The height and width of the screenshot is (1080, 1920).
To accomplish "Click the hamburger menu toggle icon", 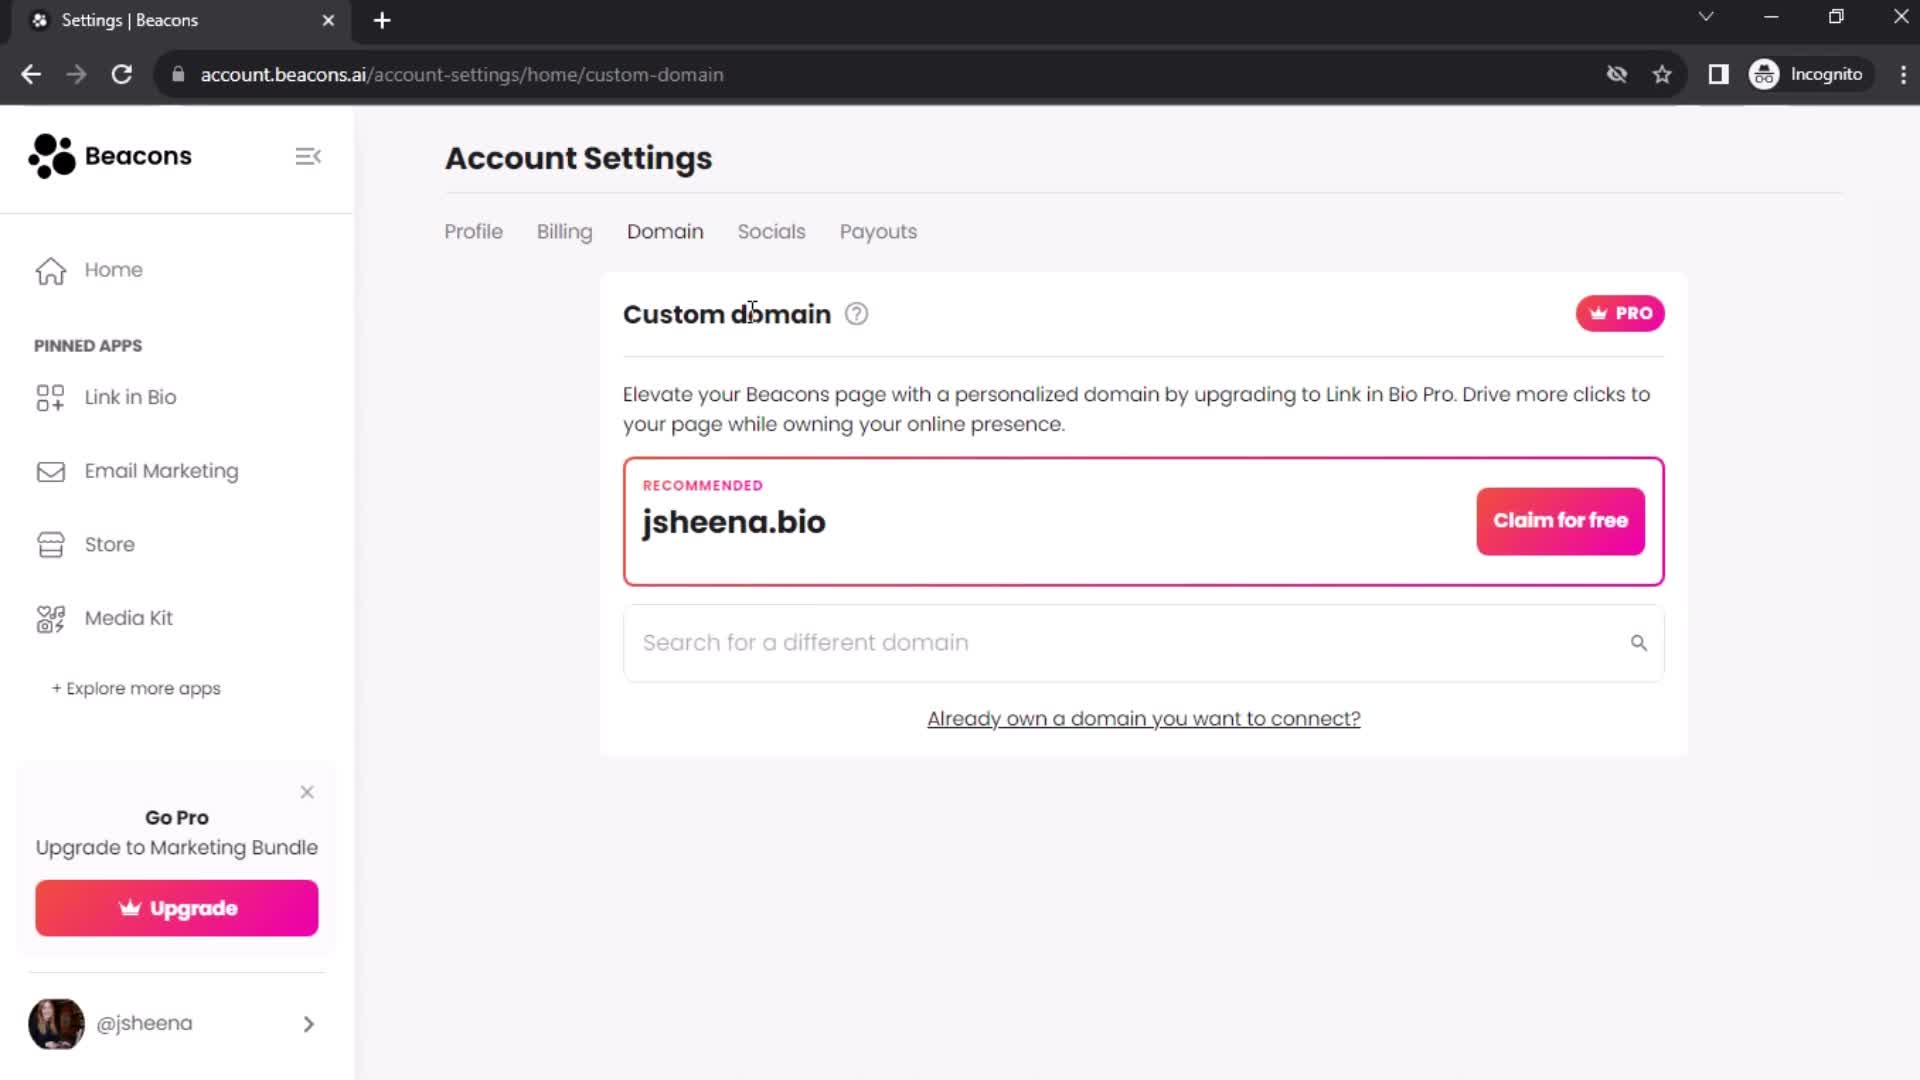I will point(309,156).
